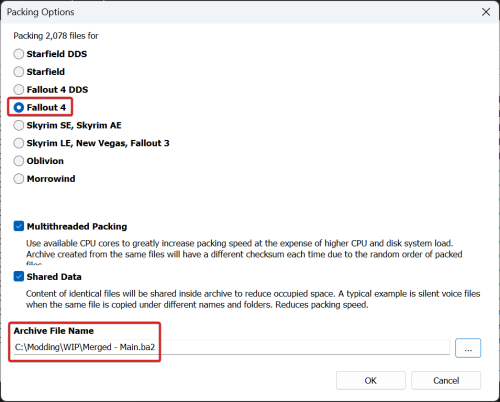
Task: Click the Fallout 4 label text
Action: click(x=46, y=107)
